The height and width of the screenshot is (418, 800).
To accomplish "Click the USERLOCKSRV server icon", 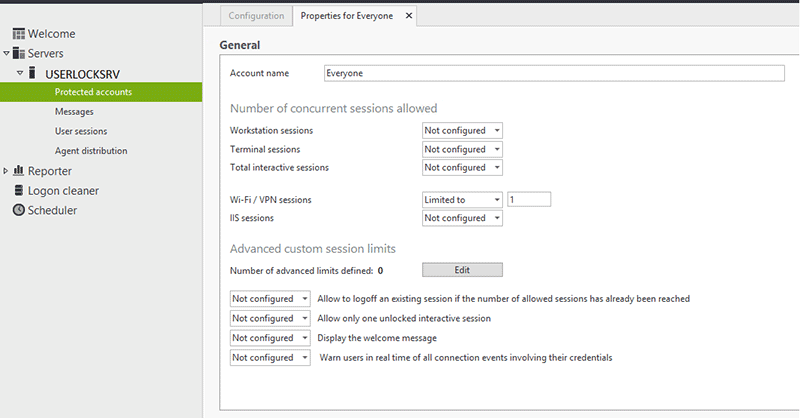I will [x=32, y=73].
